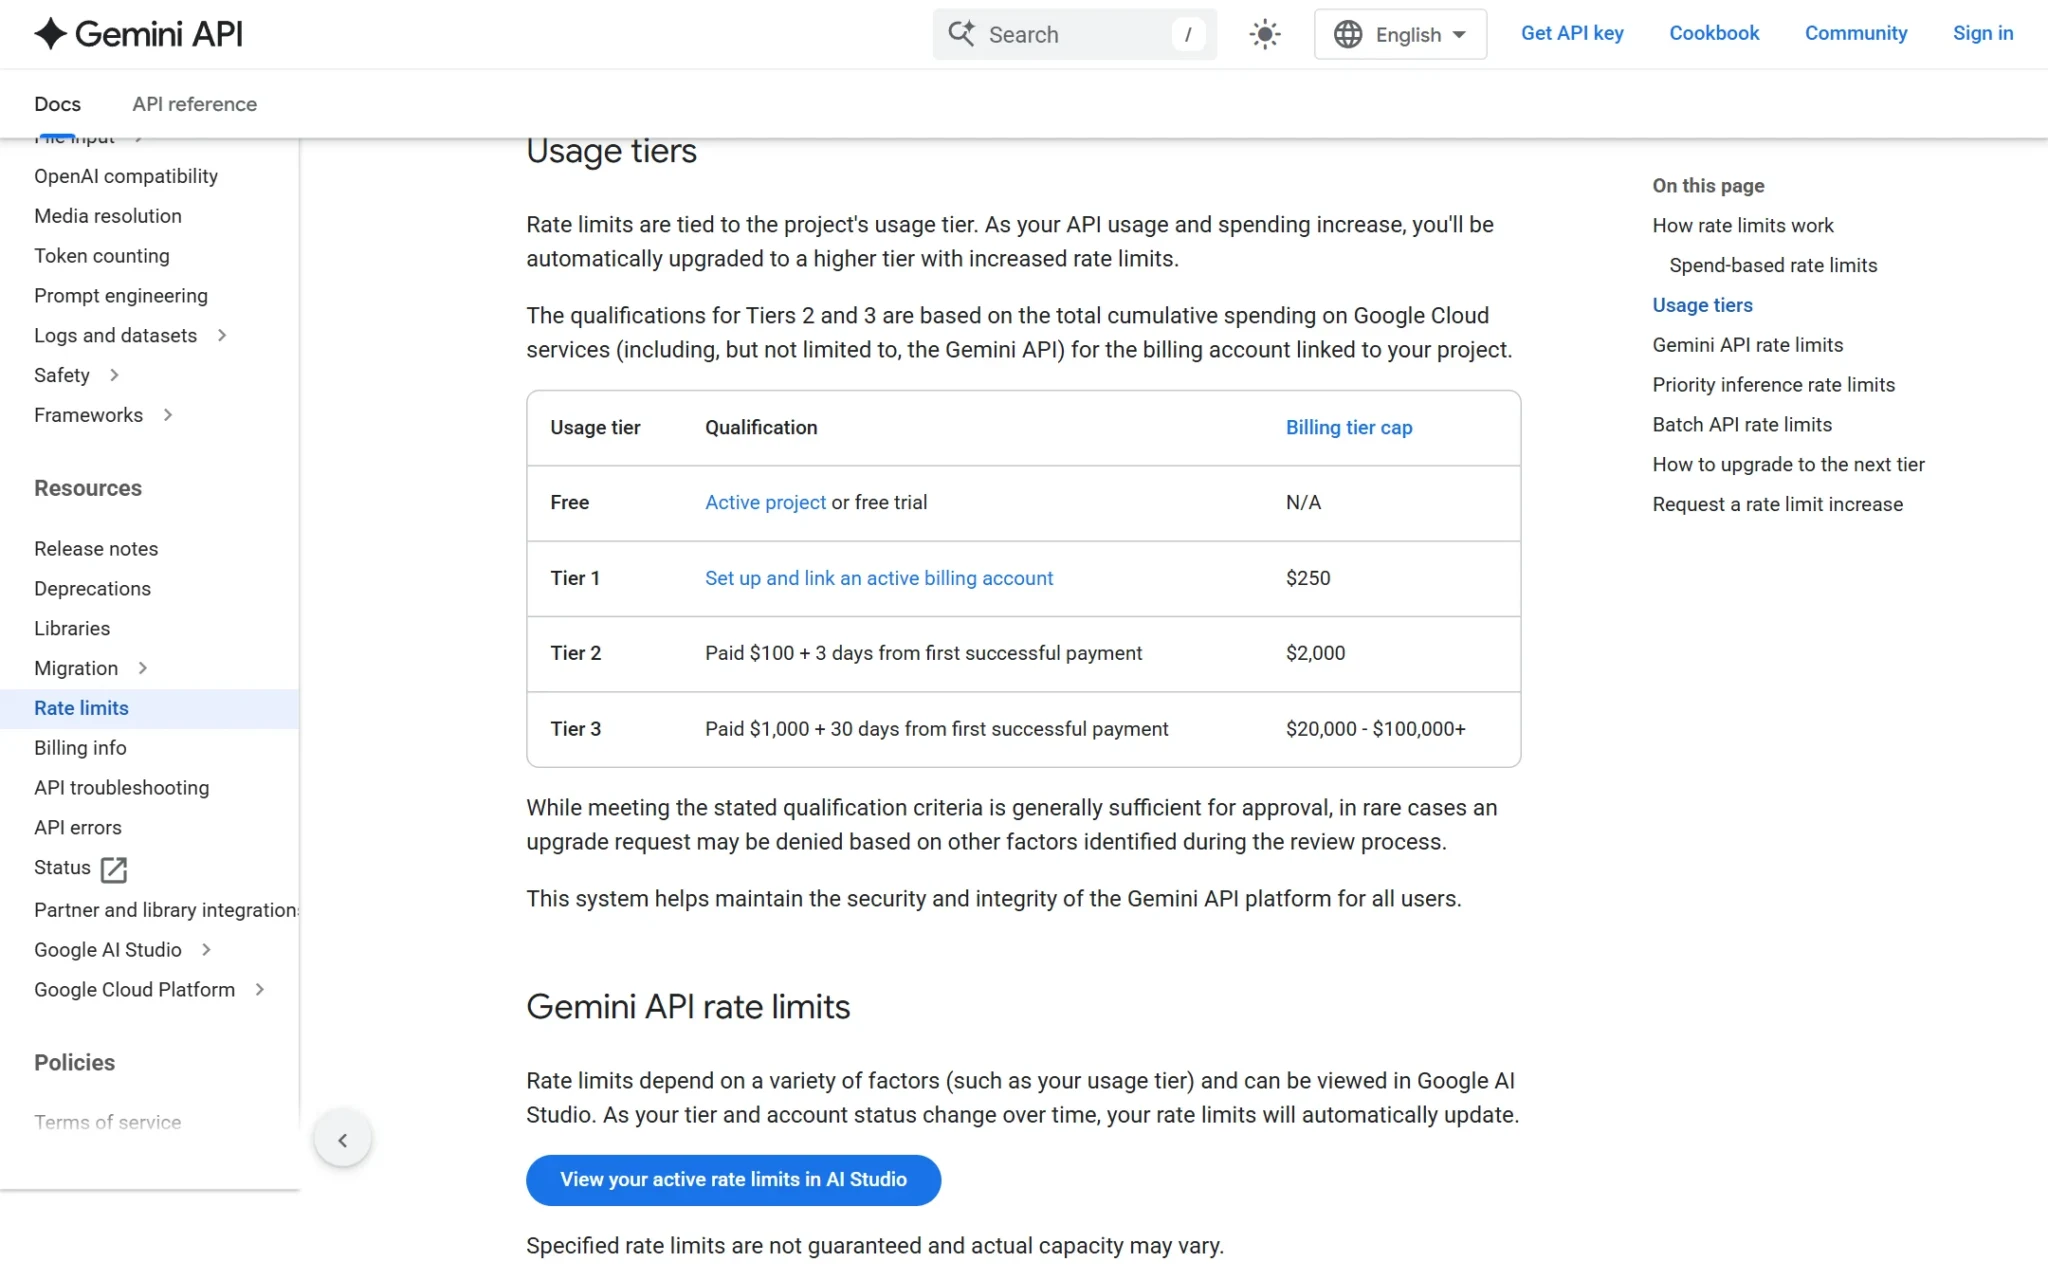This screenshot has height=1280, width=2048.
Task: Click the Status external link icon
Action: tap(114, 869)
